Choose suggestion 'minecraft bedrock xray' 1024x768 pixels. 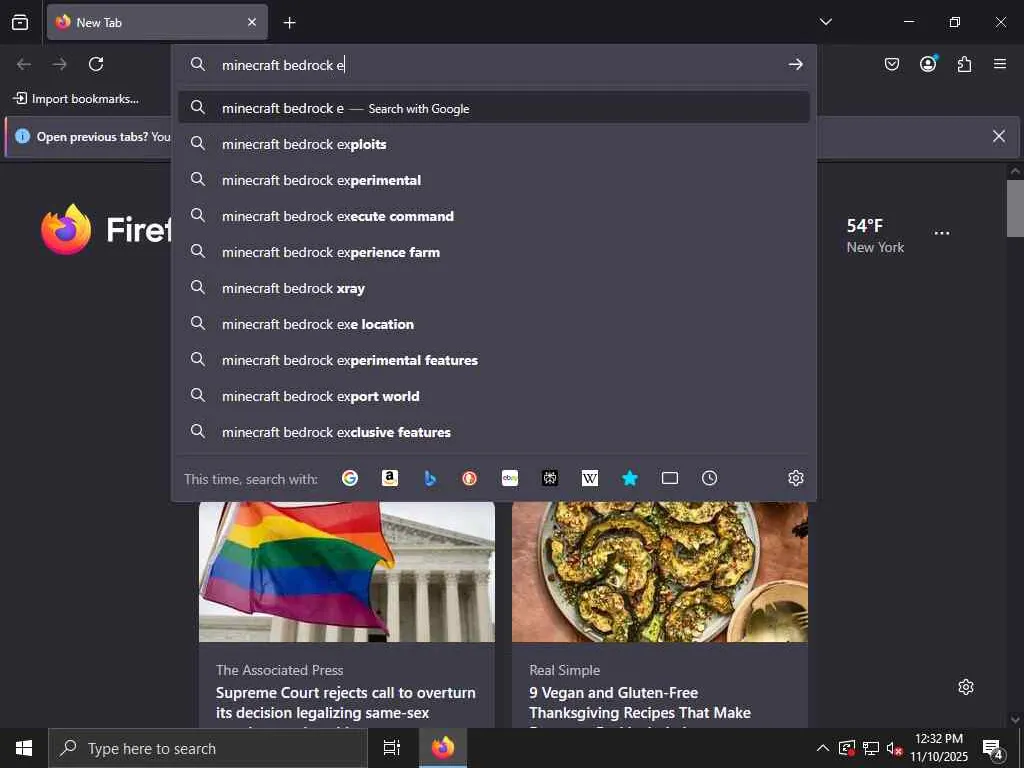[494, 287]
